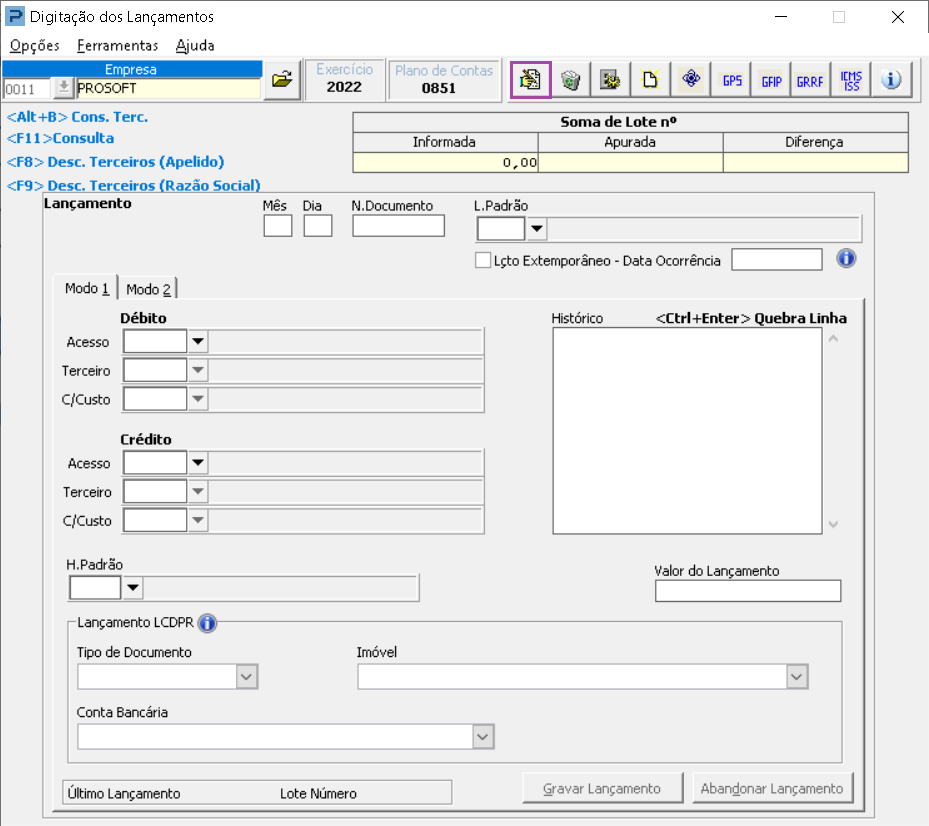Image resolution: width=929 pixels, height=826 pixels.
Task: Click the GRRF toolbar button
Action: coord(810,80)
